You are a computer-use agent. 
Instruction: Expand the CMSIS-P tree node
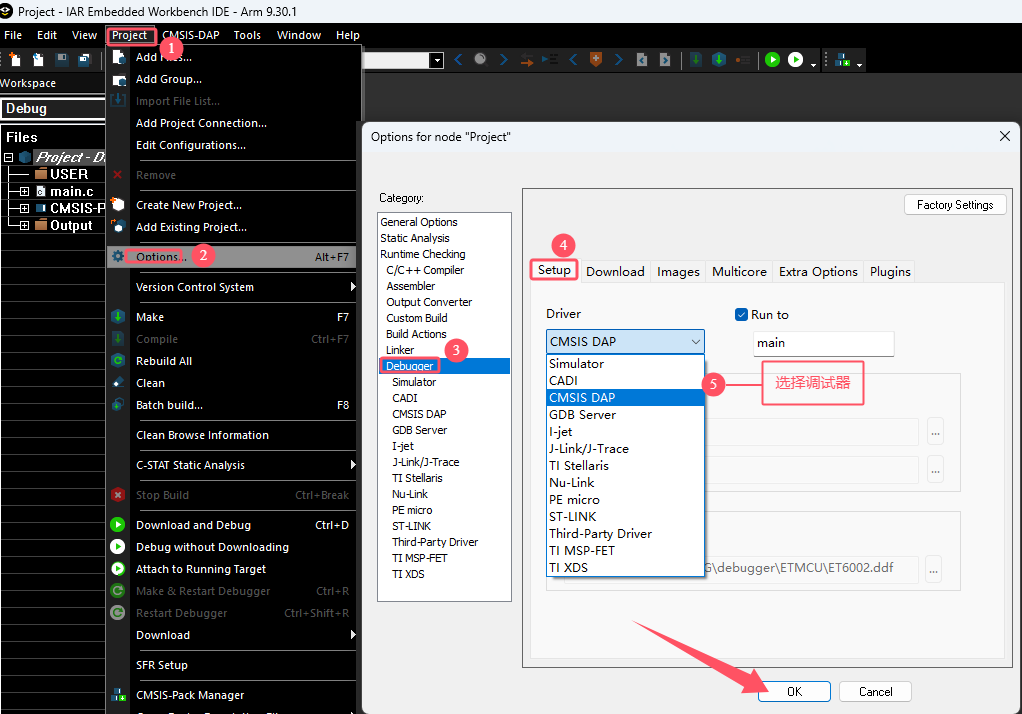[24, 209]
